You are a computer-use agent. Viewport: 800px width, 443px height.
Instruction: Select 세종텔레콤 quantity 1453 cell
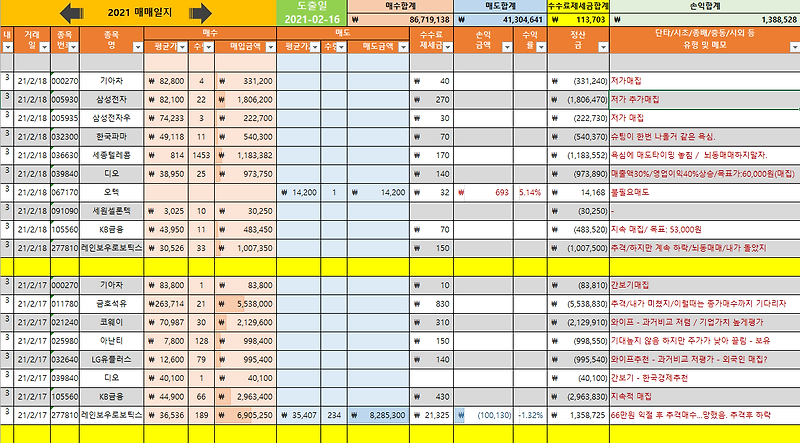point(202,155)
